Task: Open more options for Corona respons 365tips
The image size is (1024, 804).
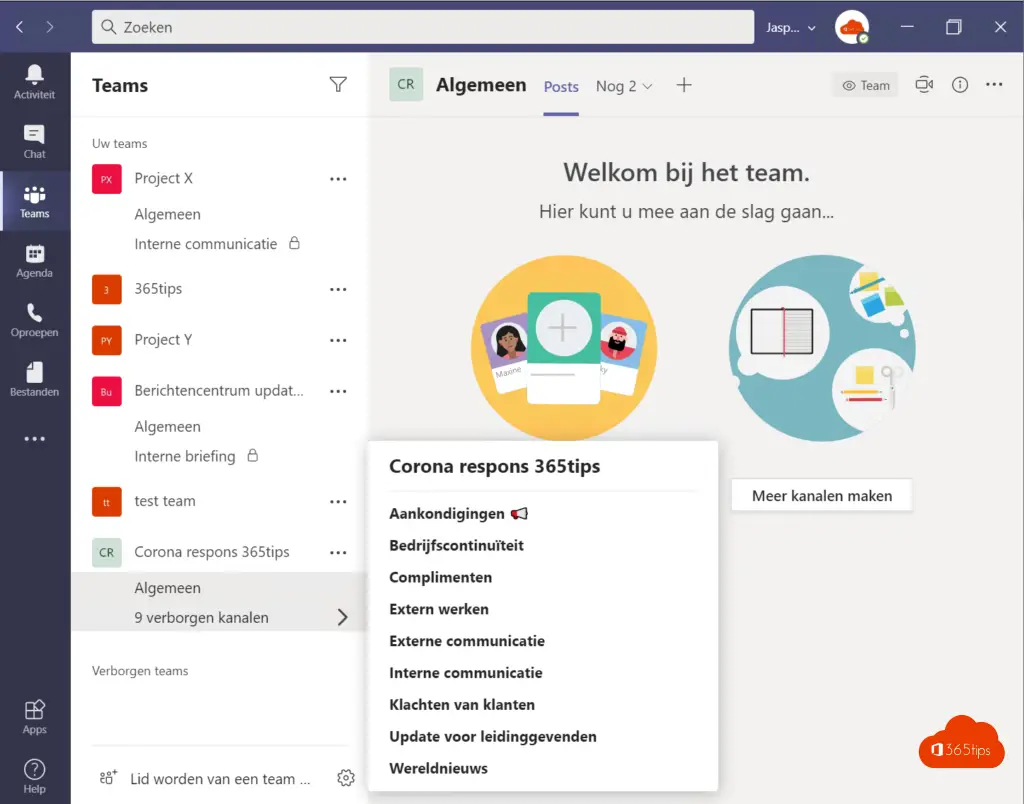Action: 338,553
